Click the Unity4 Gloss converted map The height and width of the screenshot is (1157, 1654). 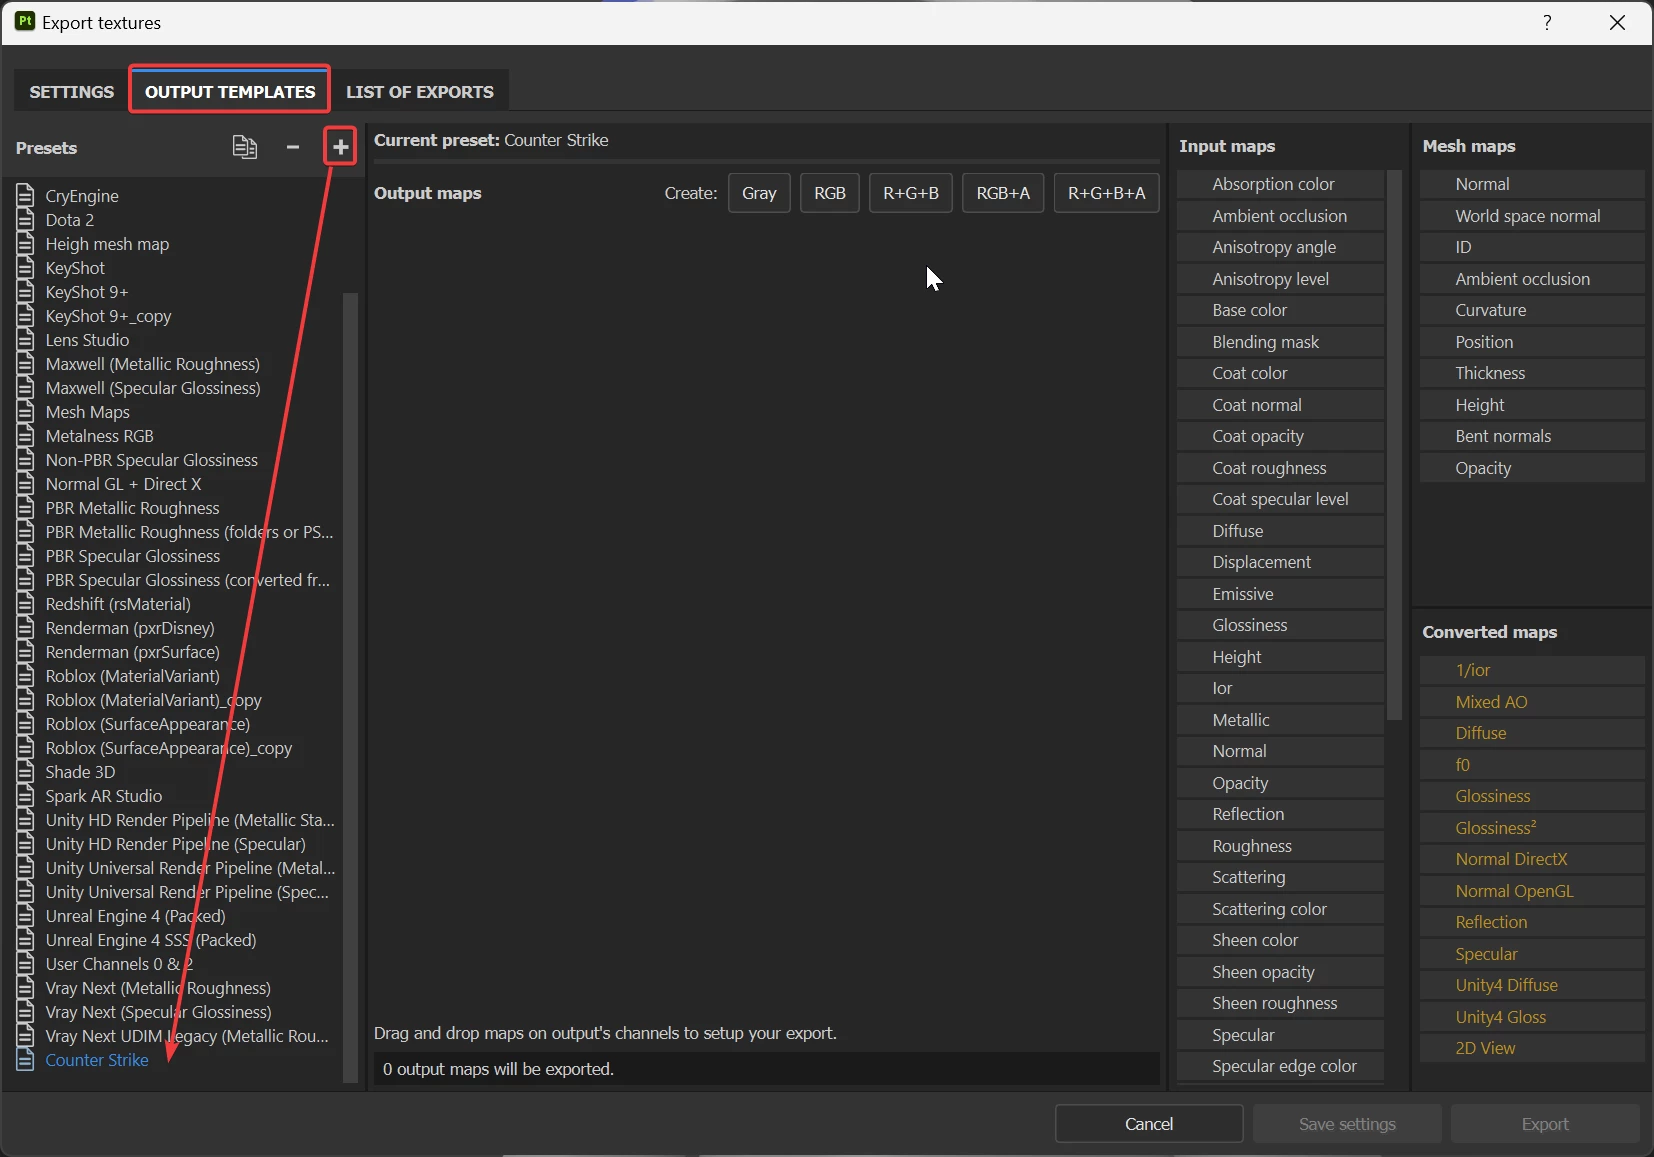(1532, 1017)
